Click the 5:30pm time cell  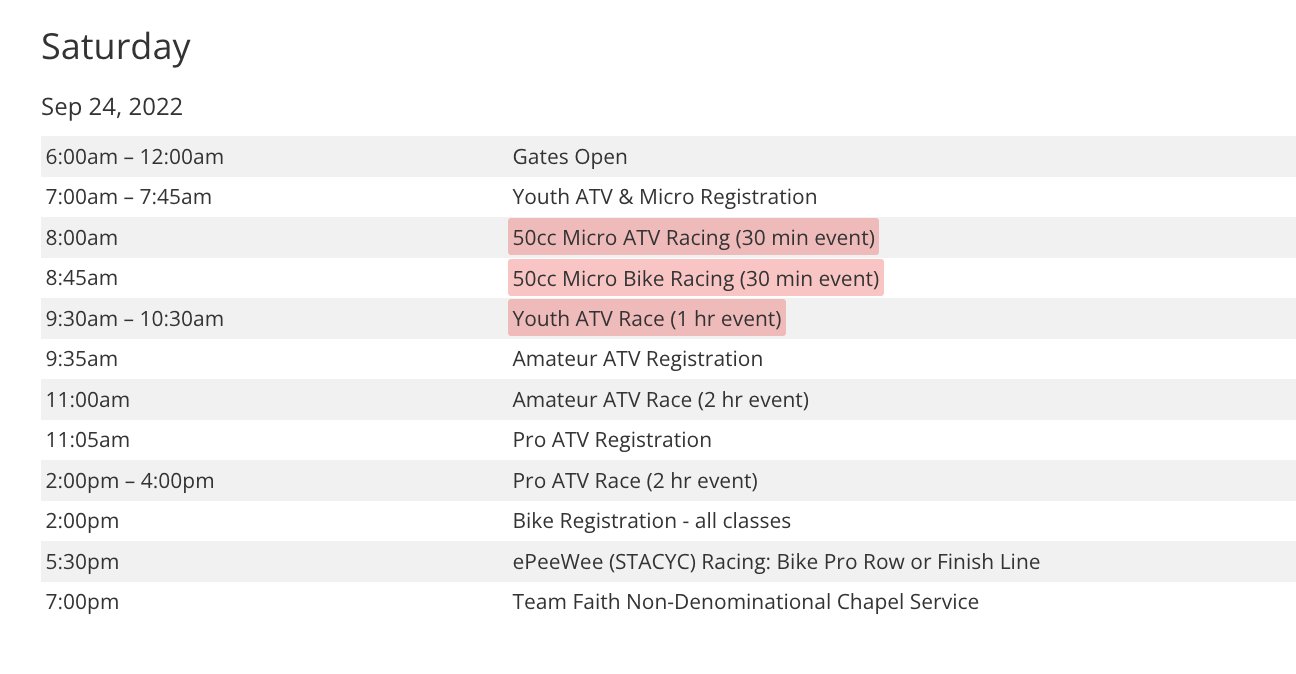(x=82, y=562)
